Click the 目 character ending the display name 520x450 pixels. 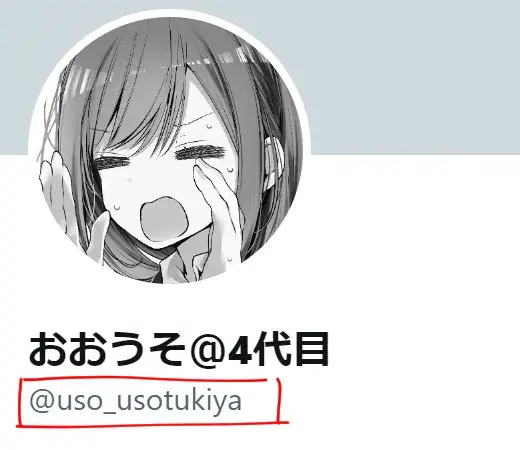312,349
